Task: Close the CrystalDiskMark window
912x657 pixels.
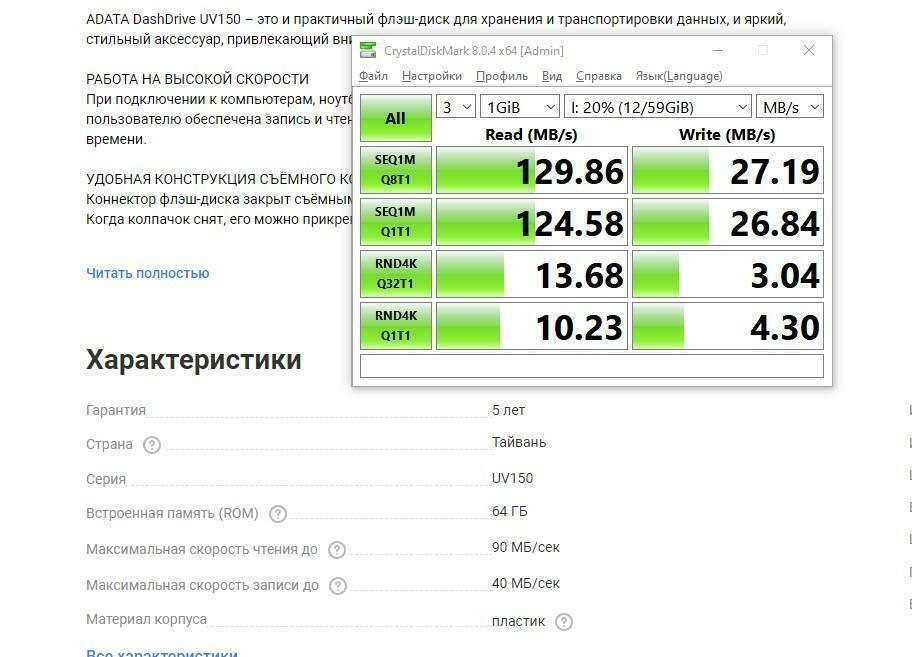Action: (x=808, y=51)
